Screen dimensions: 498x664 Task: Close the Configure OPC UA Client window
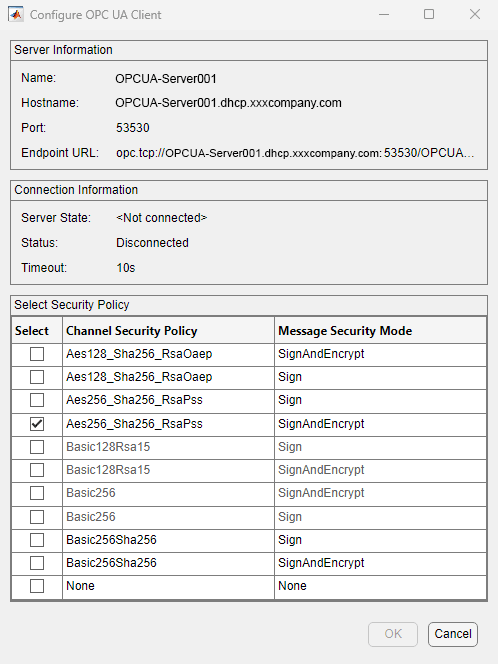pos(475,14)
